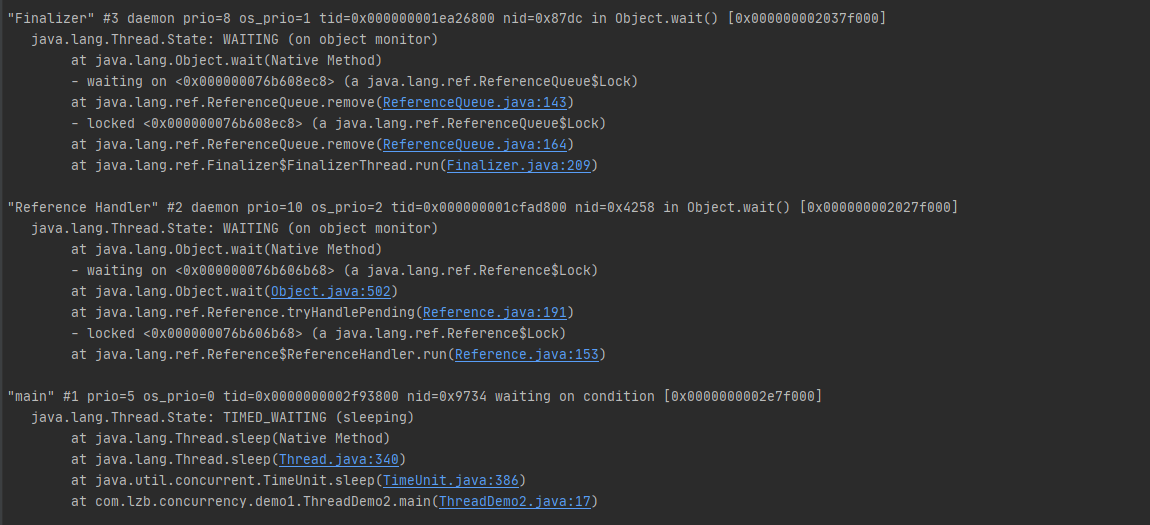Open the Object.java:502 link
Image resolution: width=1150 pixels, height=525 pixels.
pyautogui.click(x=331, y=292)
